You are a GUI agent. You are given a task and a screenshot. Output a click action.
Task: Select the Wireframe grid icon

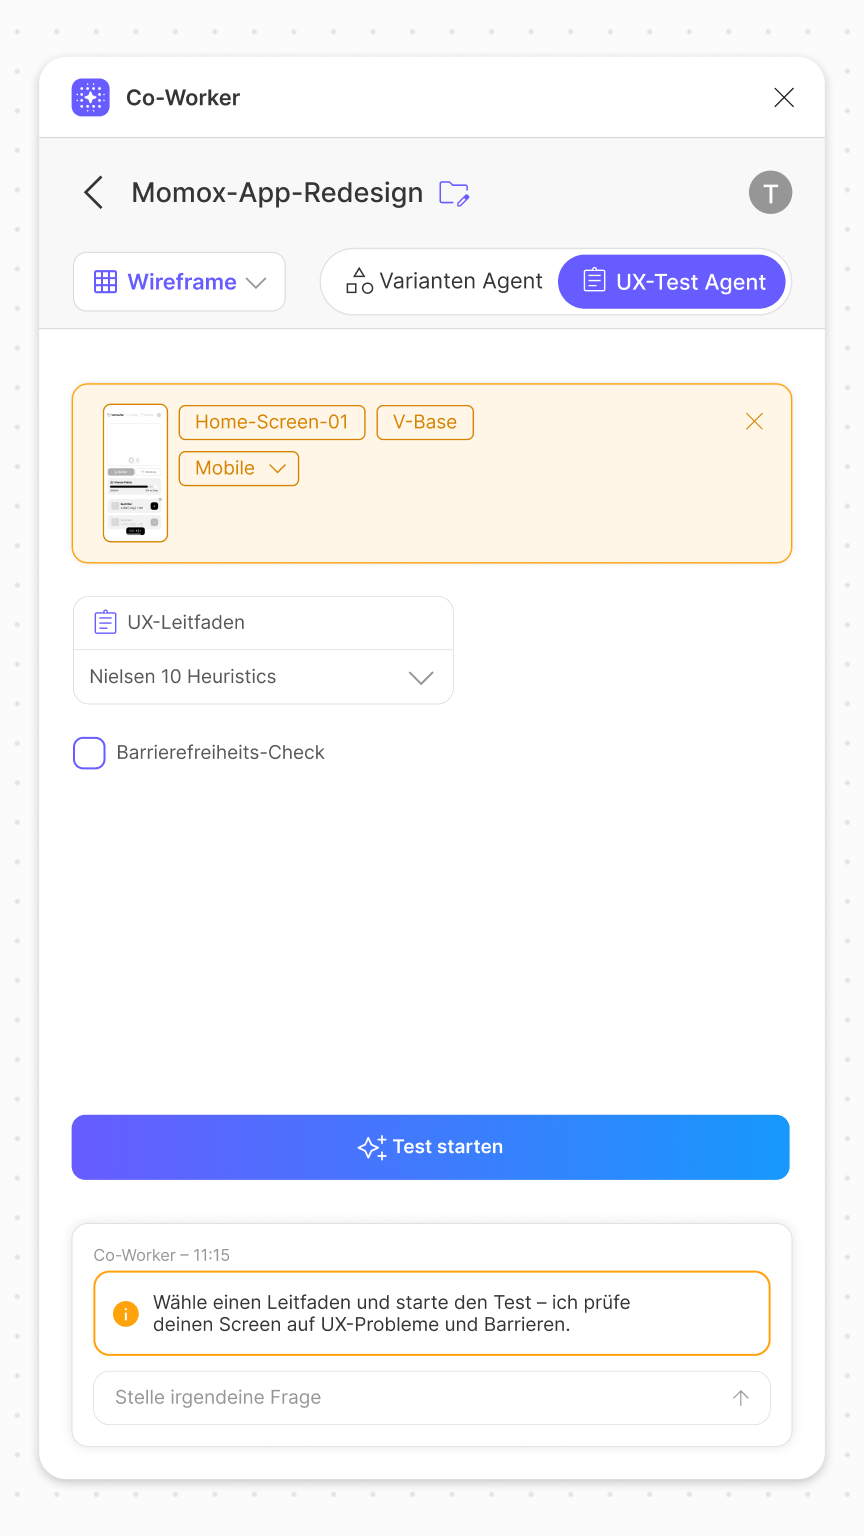coord(107,281)
